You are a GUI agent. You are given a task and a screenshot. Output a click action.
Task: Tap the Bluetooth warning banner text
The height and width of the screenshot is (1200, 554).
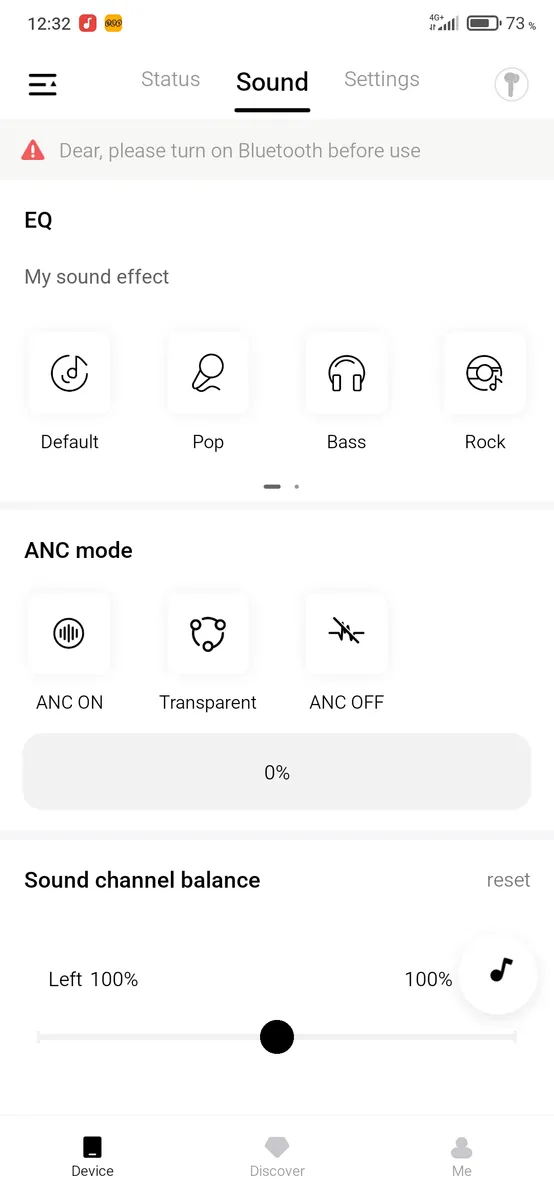point(240,151)
